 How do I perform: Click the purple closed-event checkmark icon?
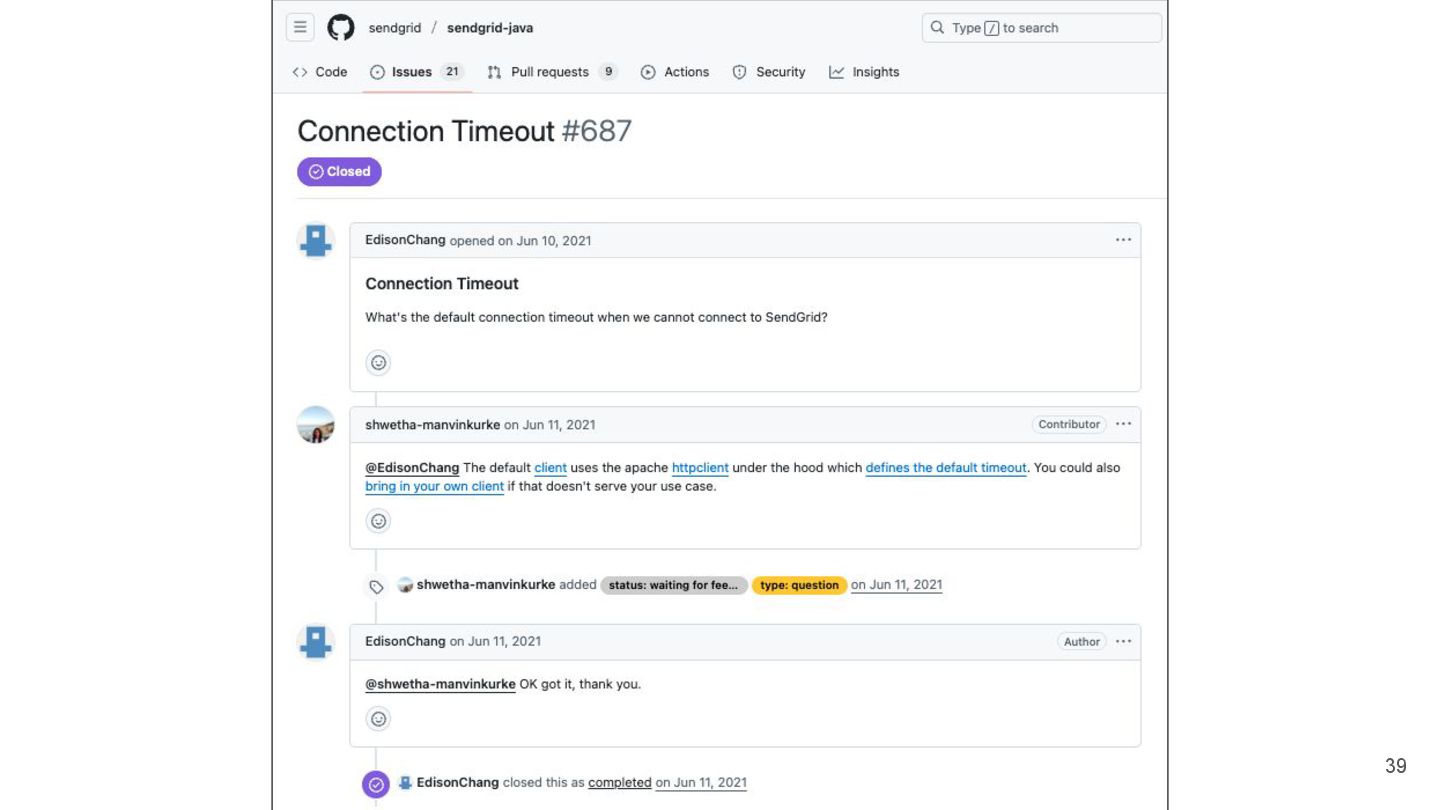pos(376,784)
